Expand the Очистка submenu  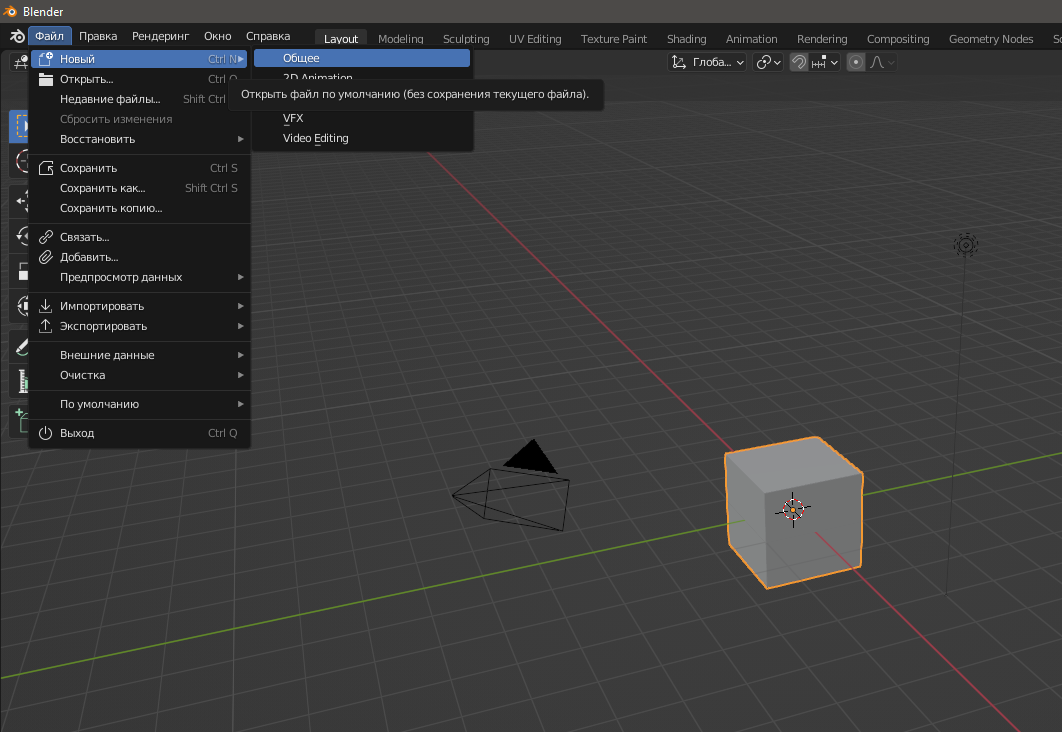140,375
